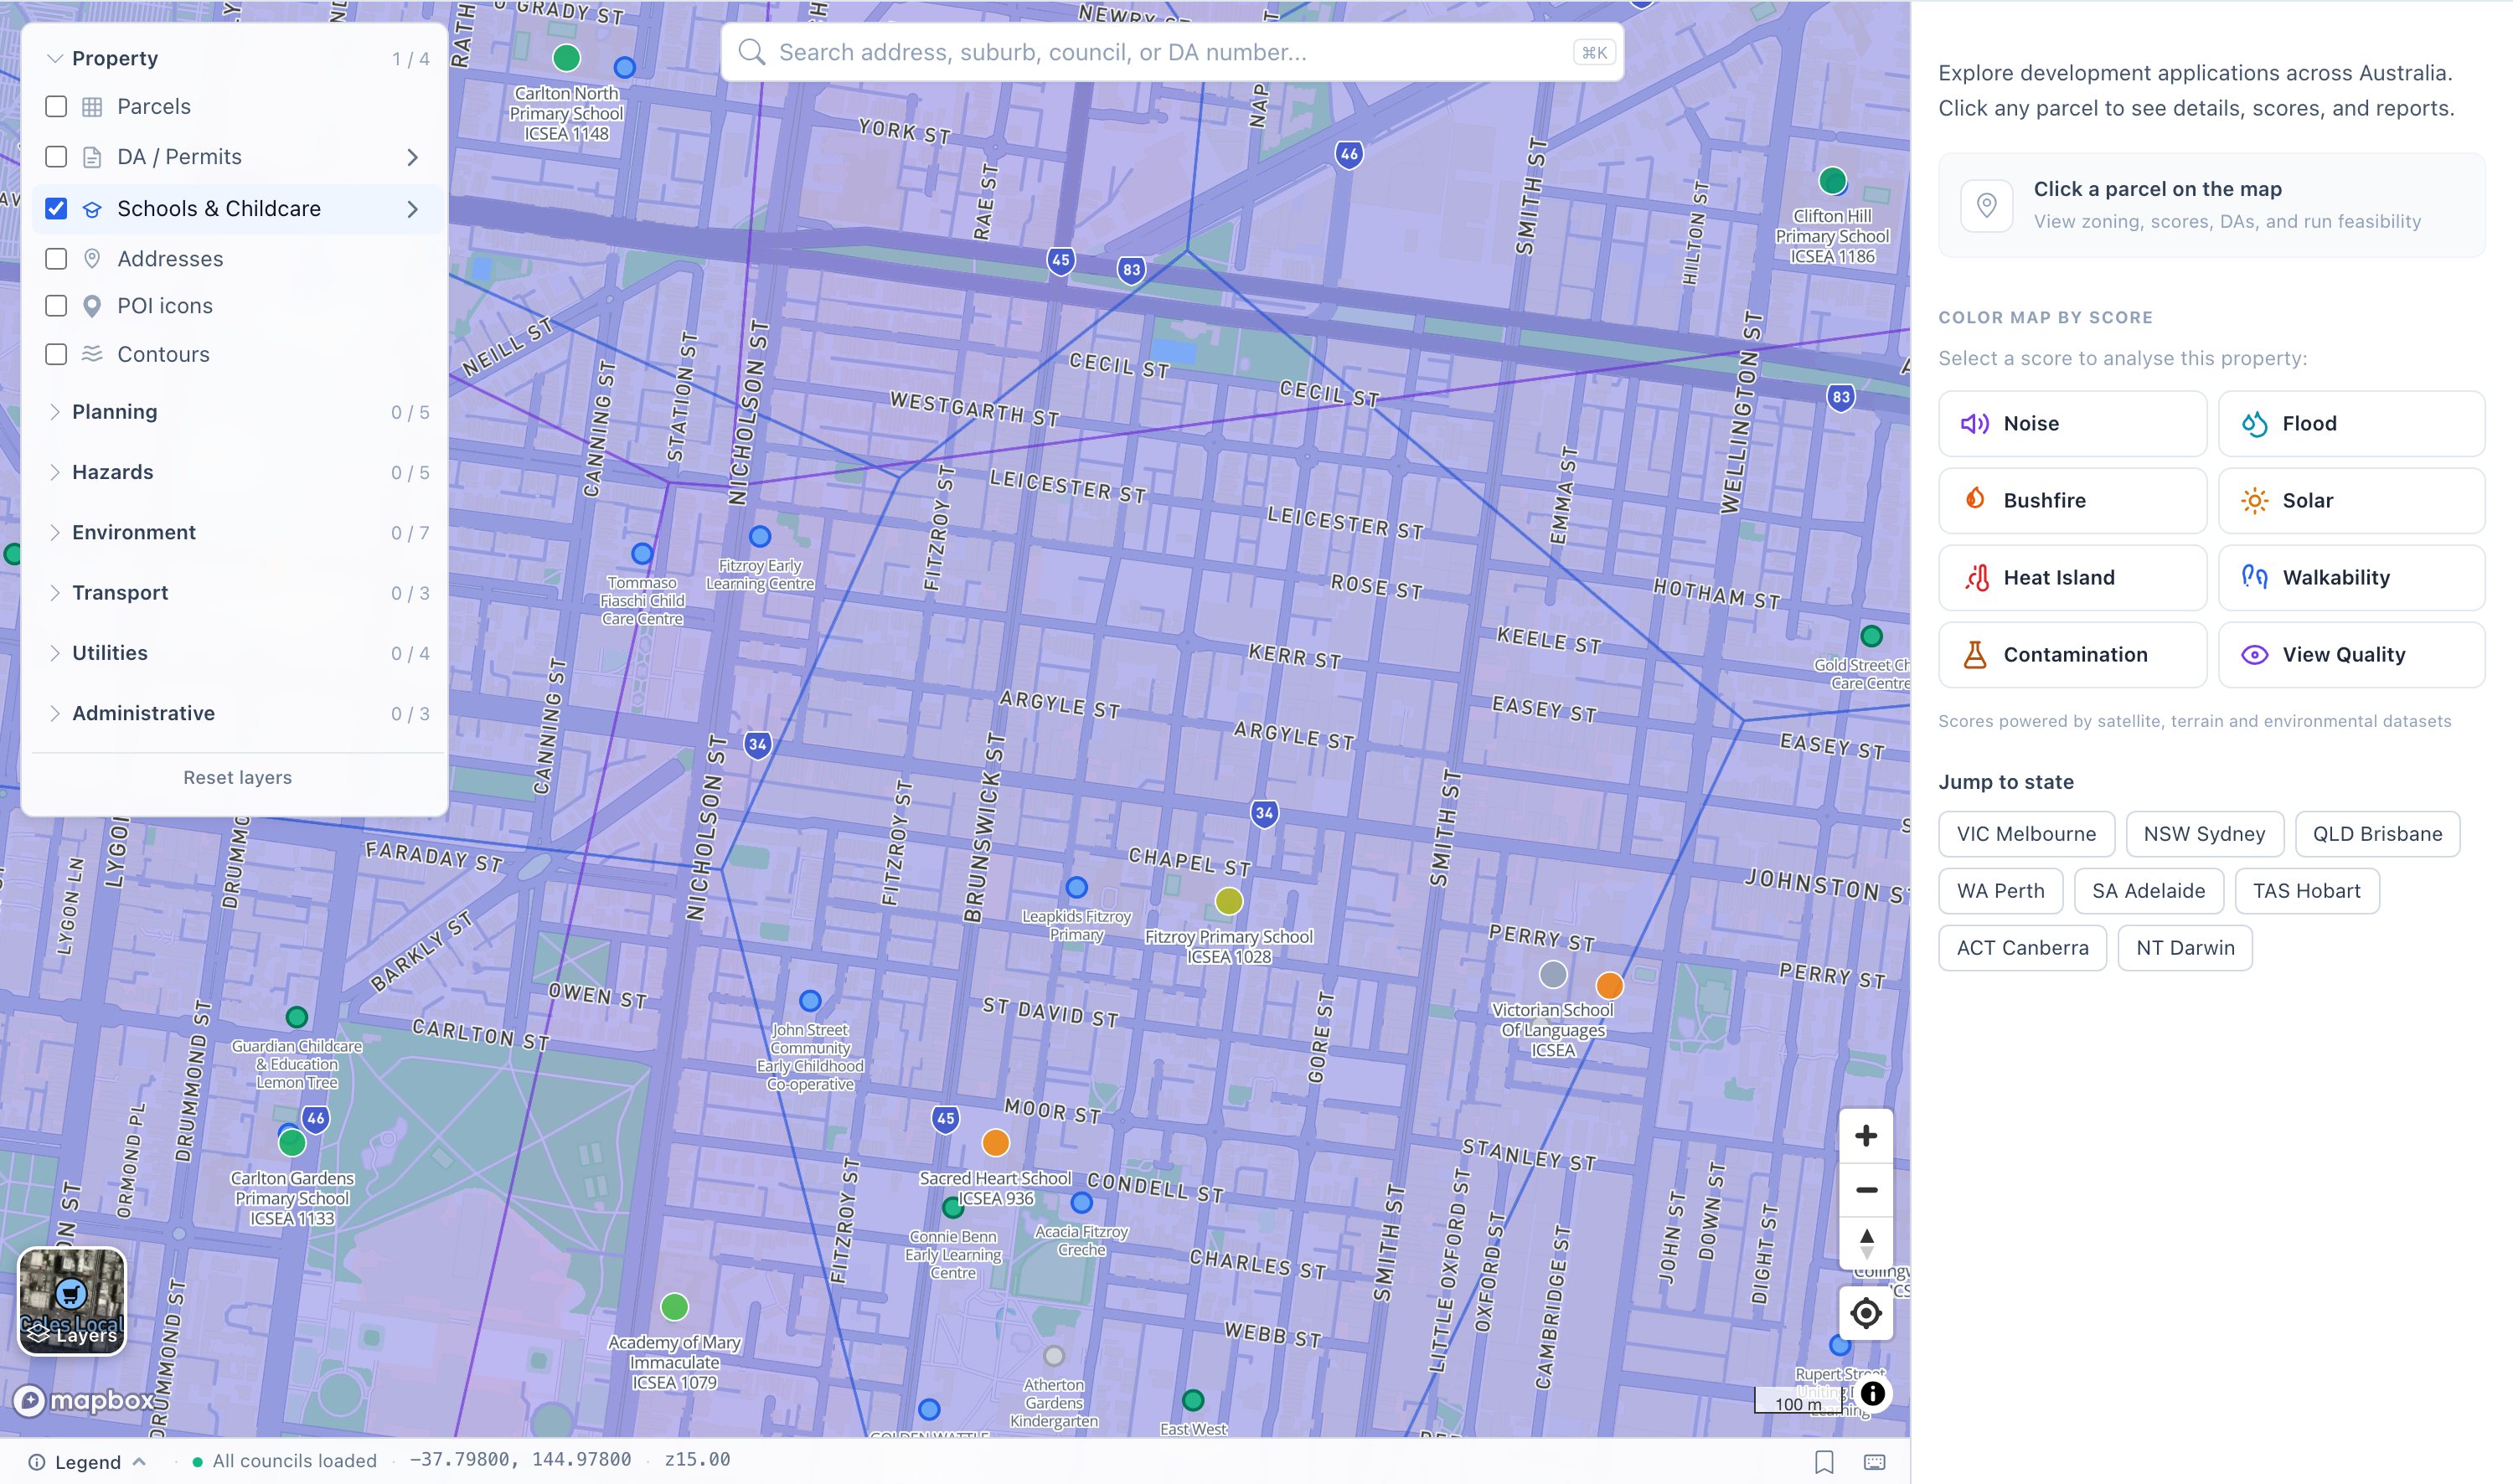Click the Fitzroy Primary School map marker
Viewport: 2513px width, 1484px height.
tap(1228, 901)
